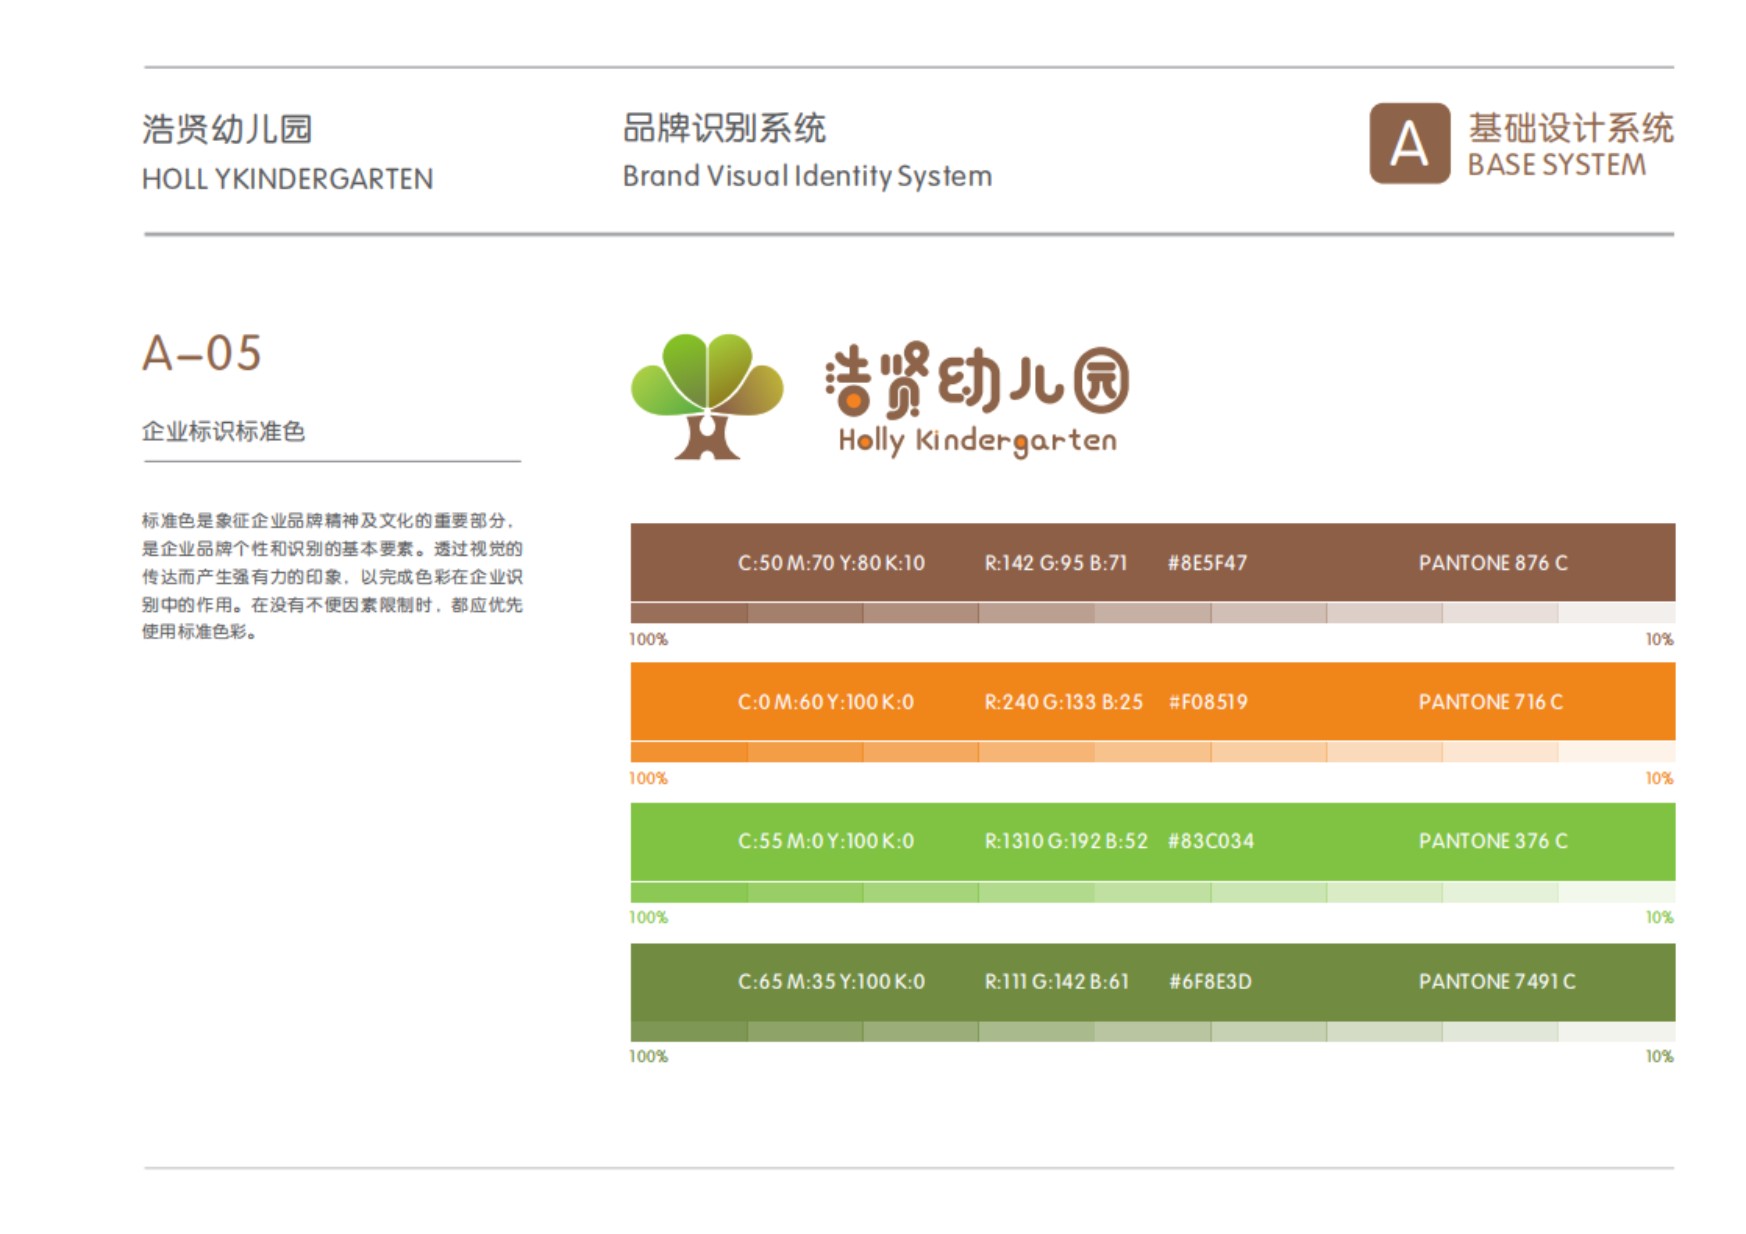Click 'C:55 M:0 Y:100 K:0' text
The height and width of the screenshot is (1234, 1746).
(826, 841)
